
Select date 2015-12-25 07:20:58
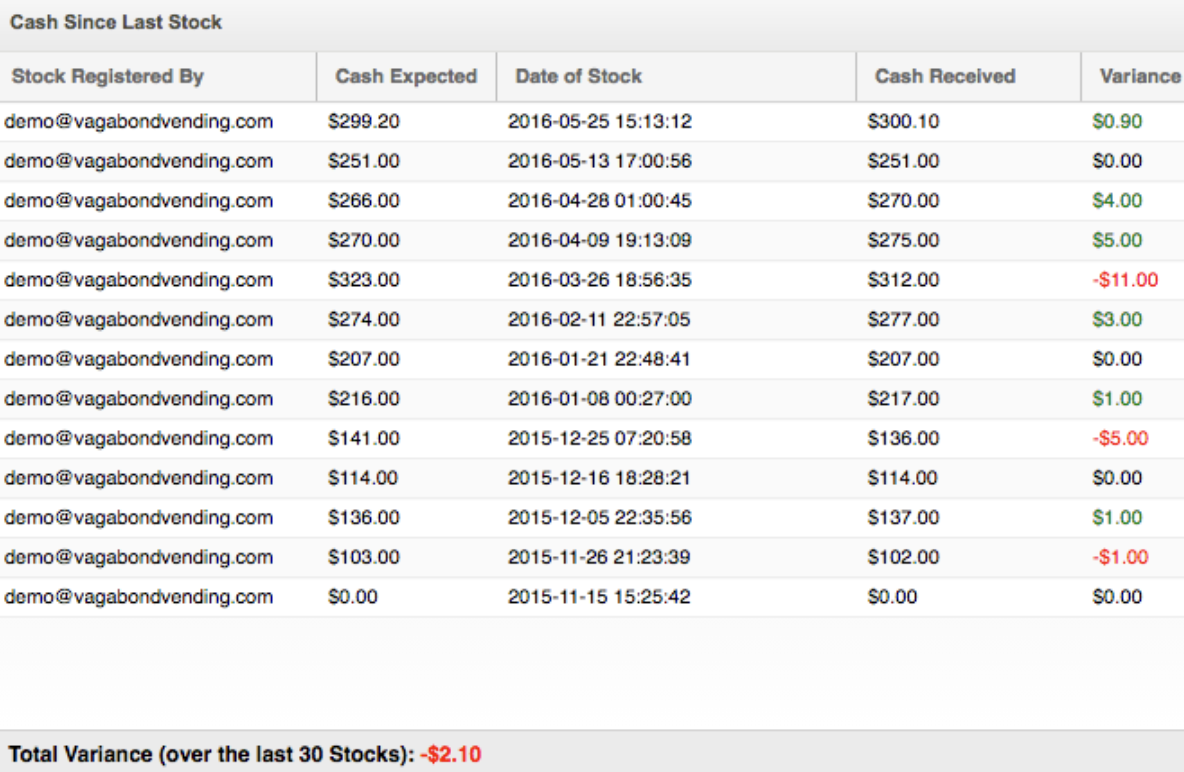pyautogui.click(x=600, y=439)
